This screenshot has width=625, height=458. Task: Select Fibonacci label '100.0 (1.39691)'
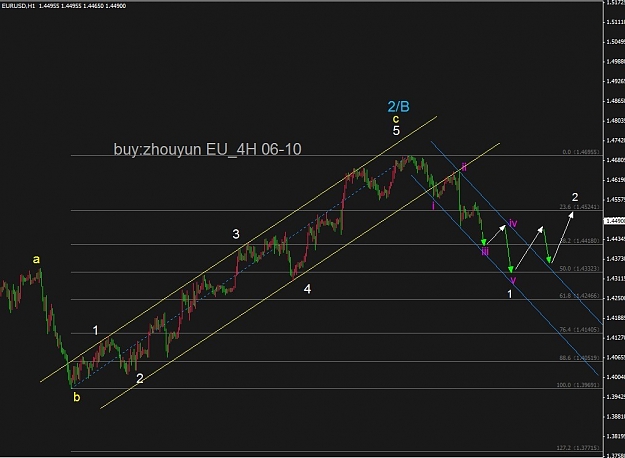point(578,385)
